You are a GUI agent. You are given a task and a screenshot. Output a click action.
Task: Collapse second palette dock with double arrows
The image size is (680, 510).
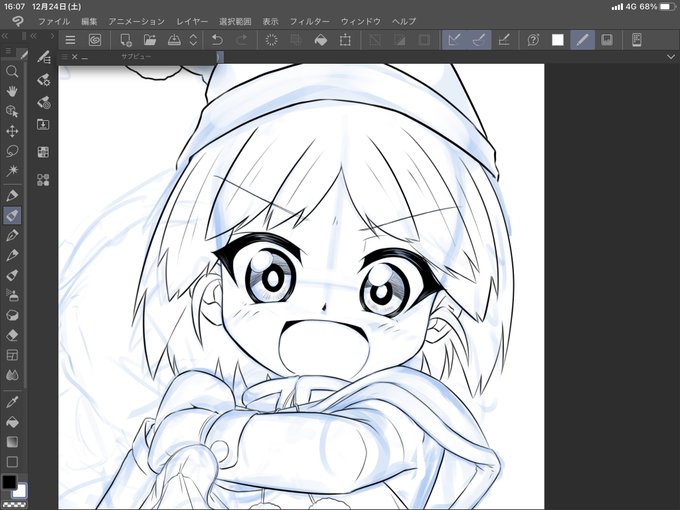(33, 36)
